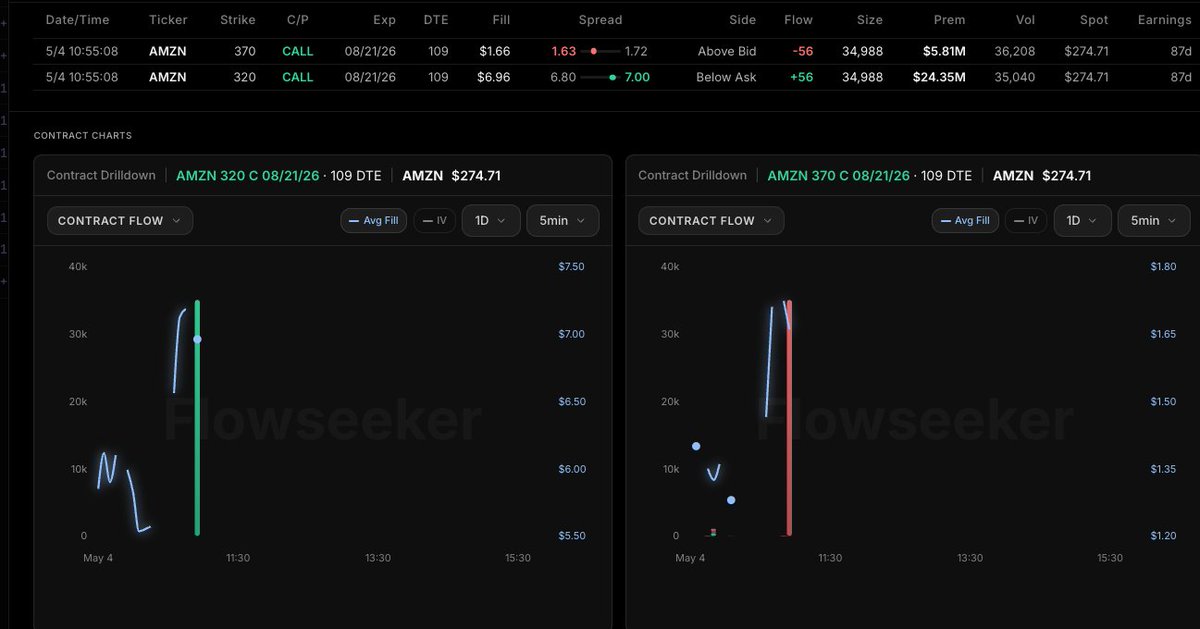Click the spread indicator between 1.63 and 1.72
Viewport: 1200px width, 629px height.
600,51
